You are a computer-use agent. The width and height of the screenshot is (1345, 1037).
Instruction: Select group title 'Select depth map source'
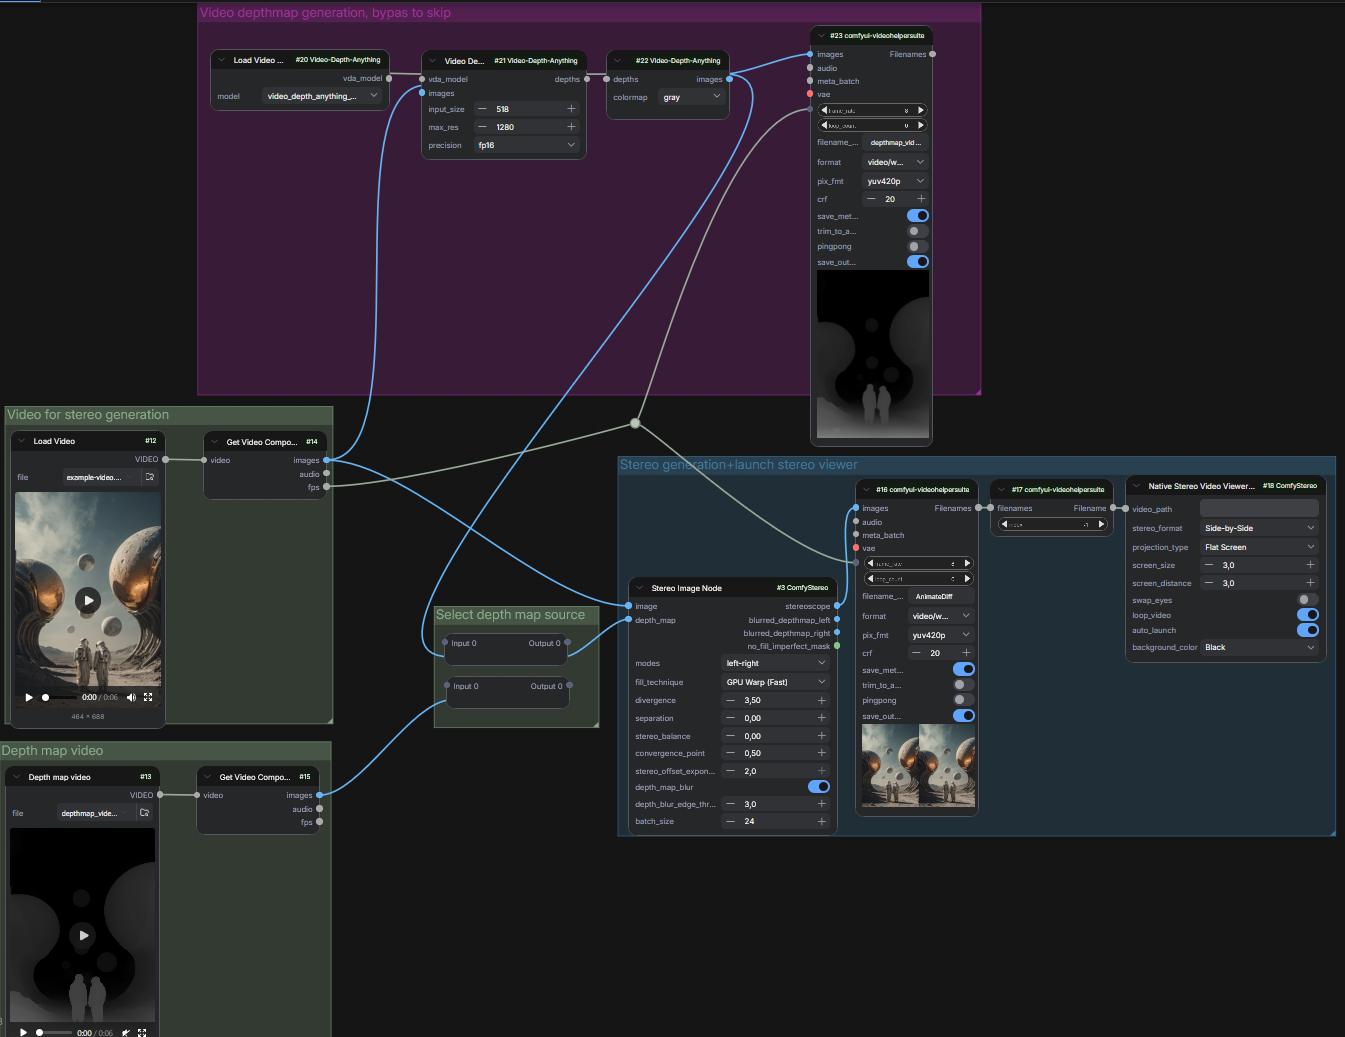tap(510, 615)
